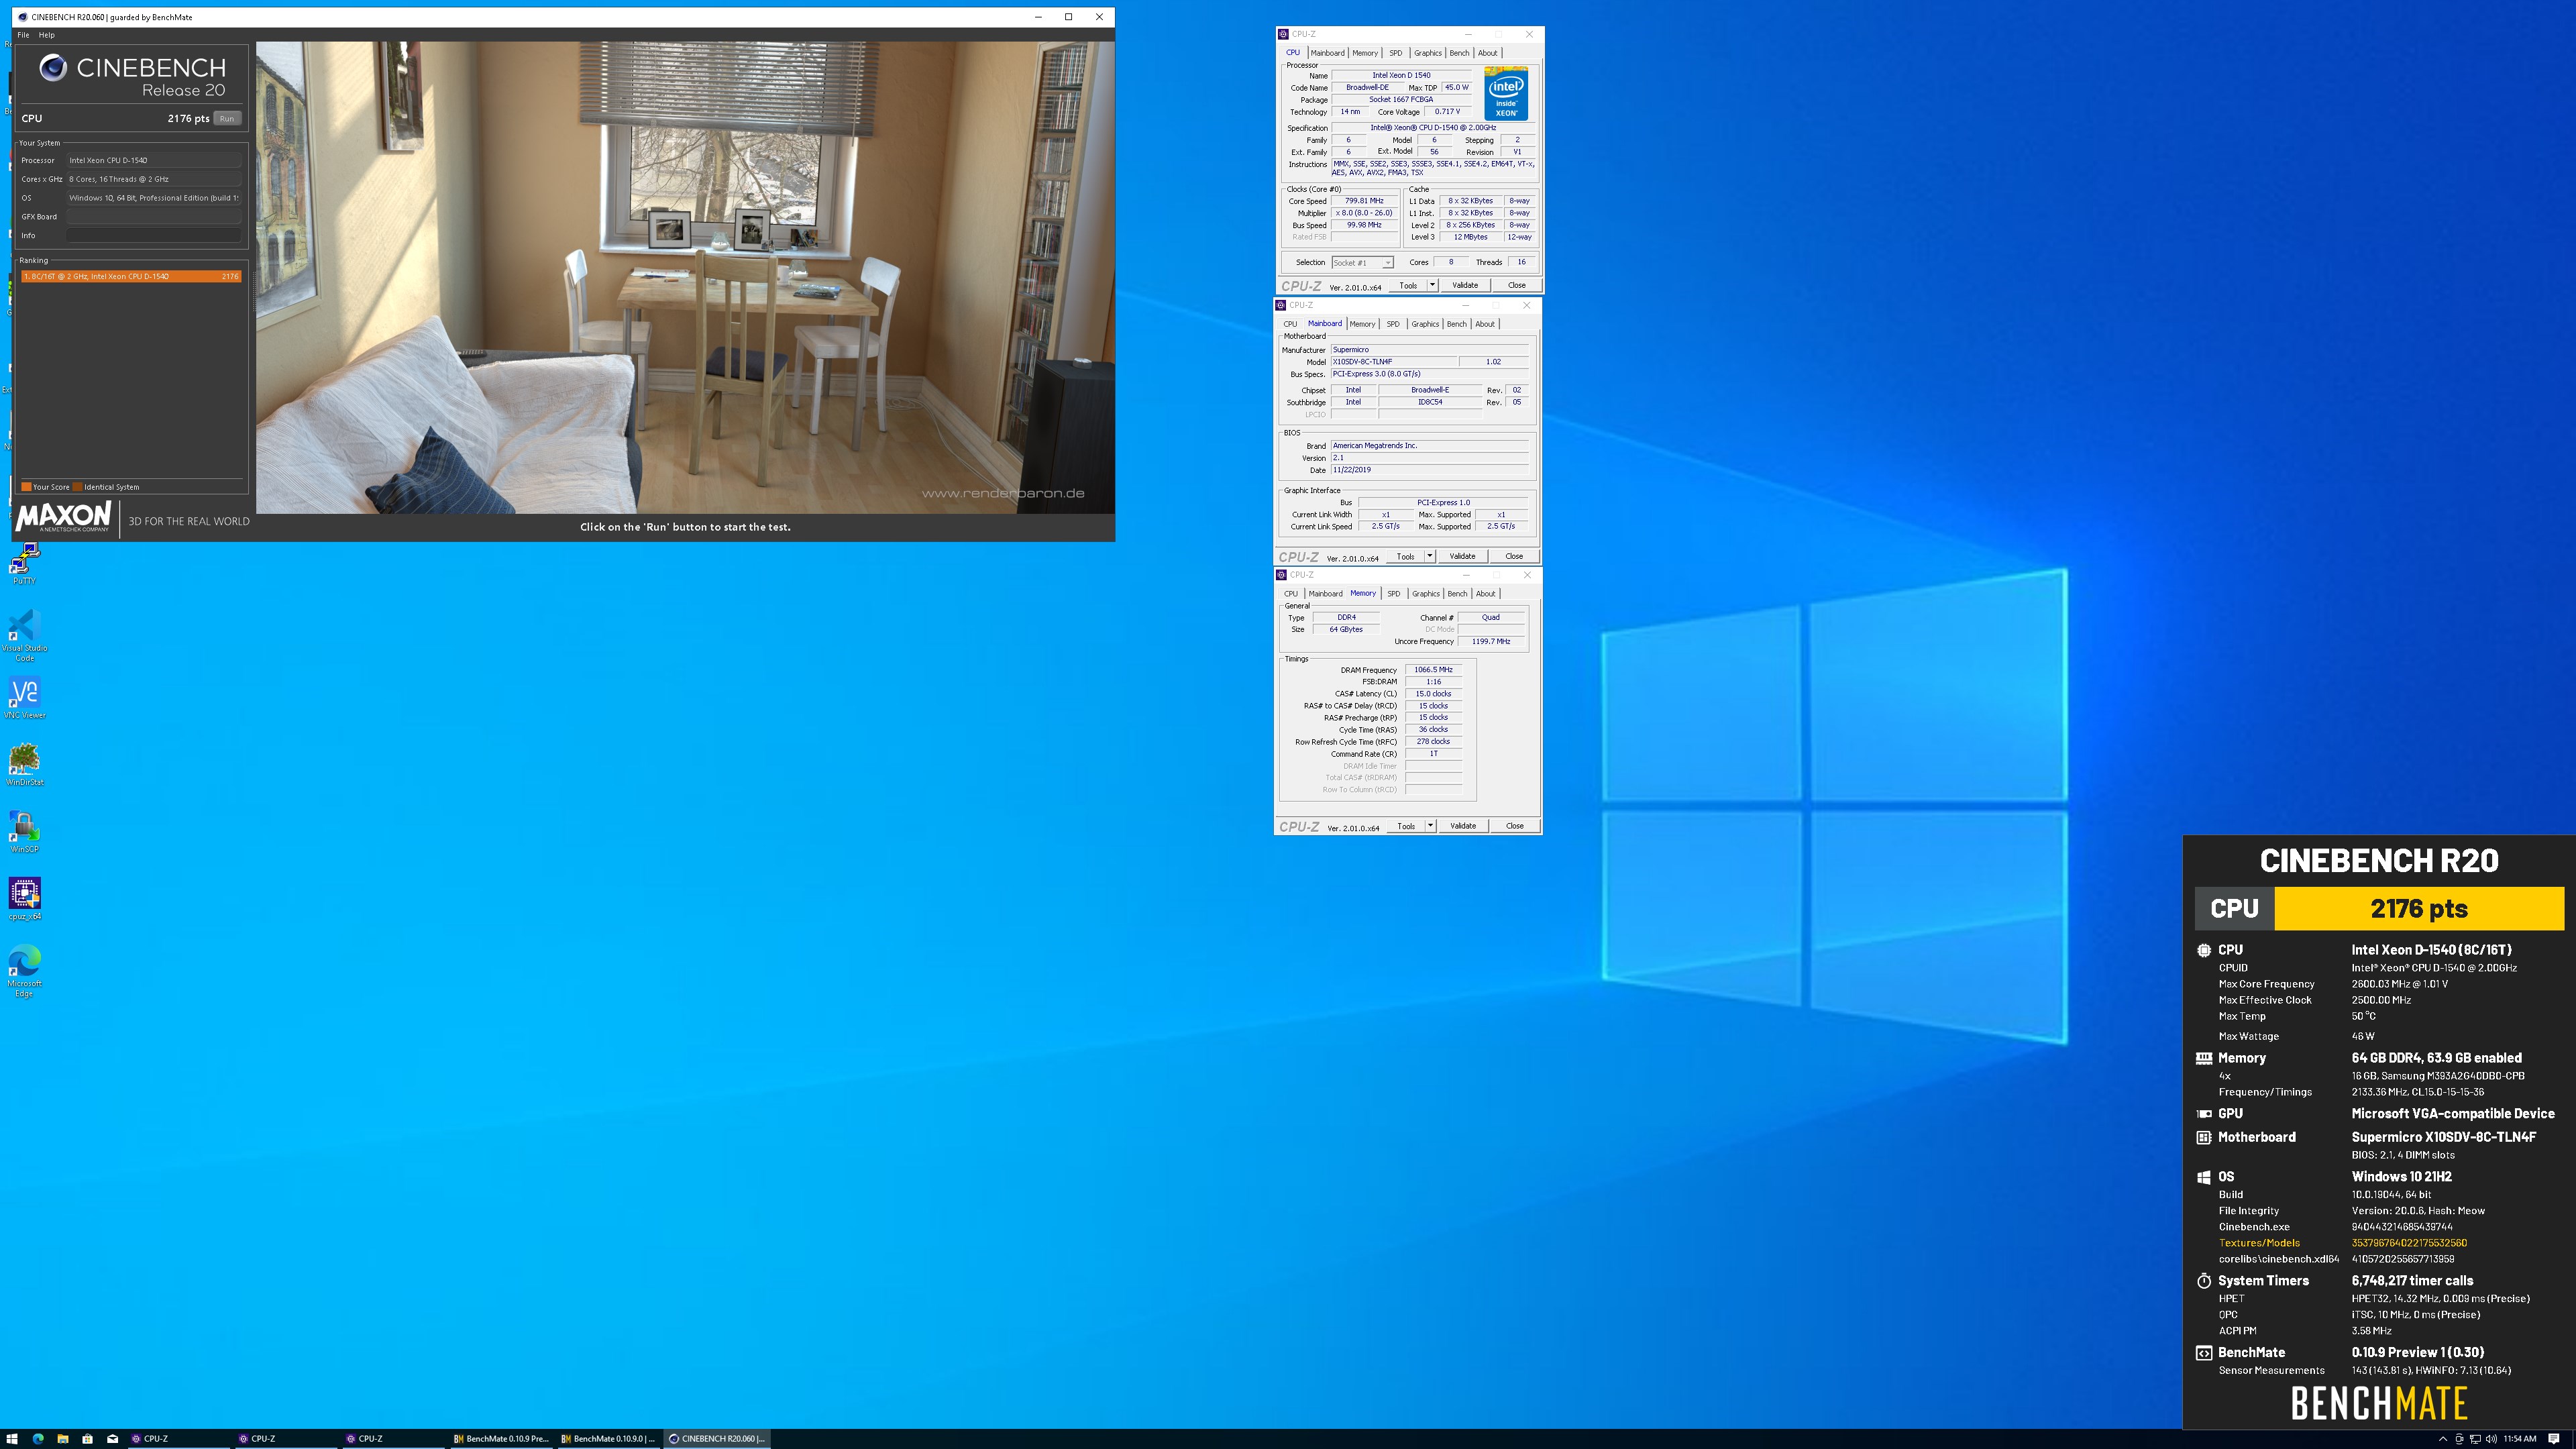Expand Tools dropdown arrow in middle CPU-Z window
Viewport: 2576px width, 1449px height.
(1430, 557)
